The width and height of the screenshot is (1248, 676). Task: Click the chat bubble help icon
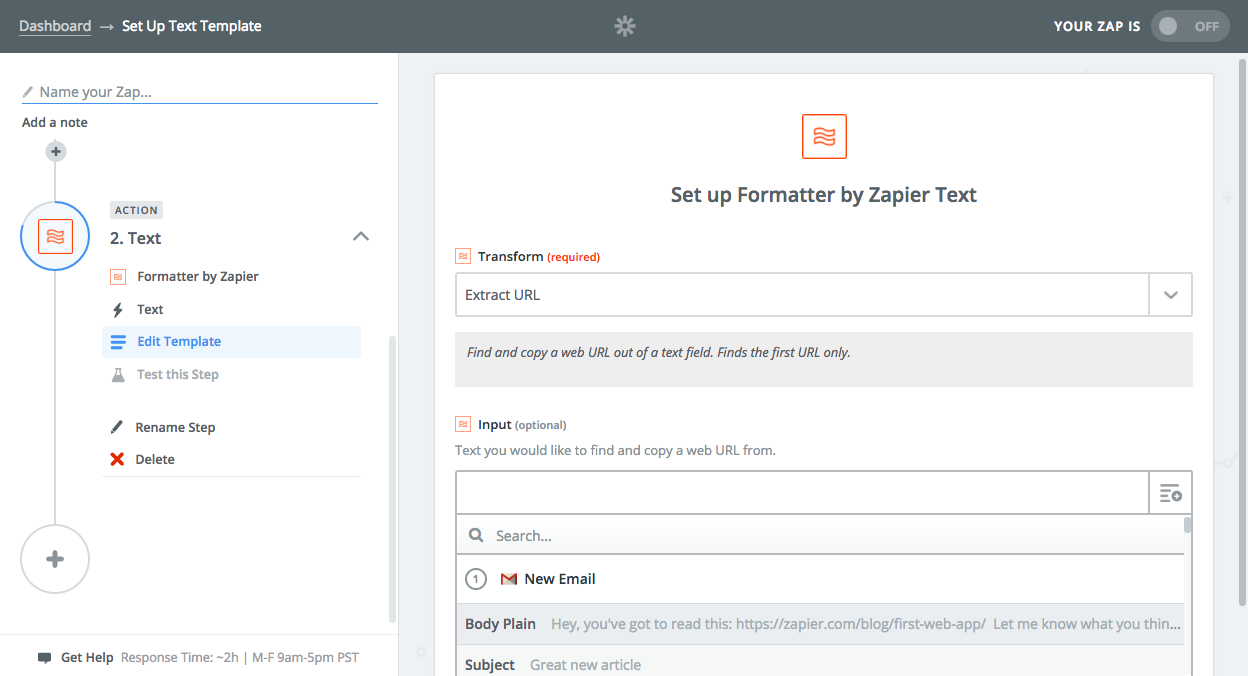click(x=44, y=658)
